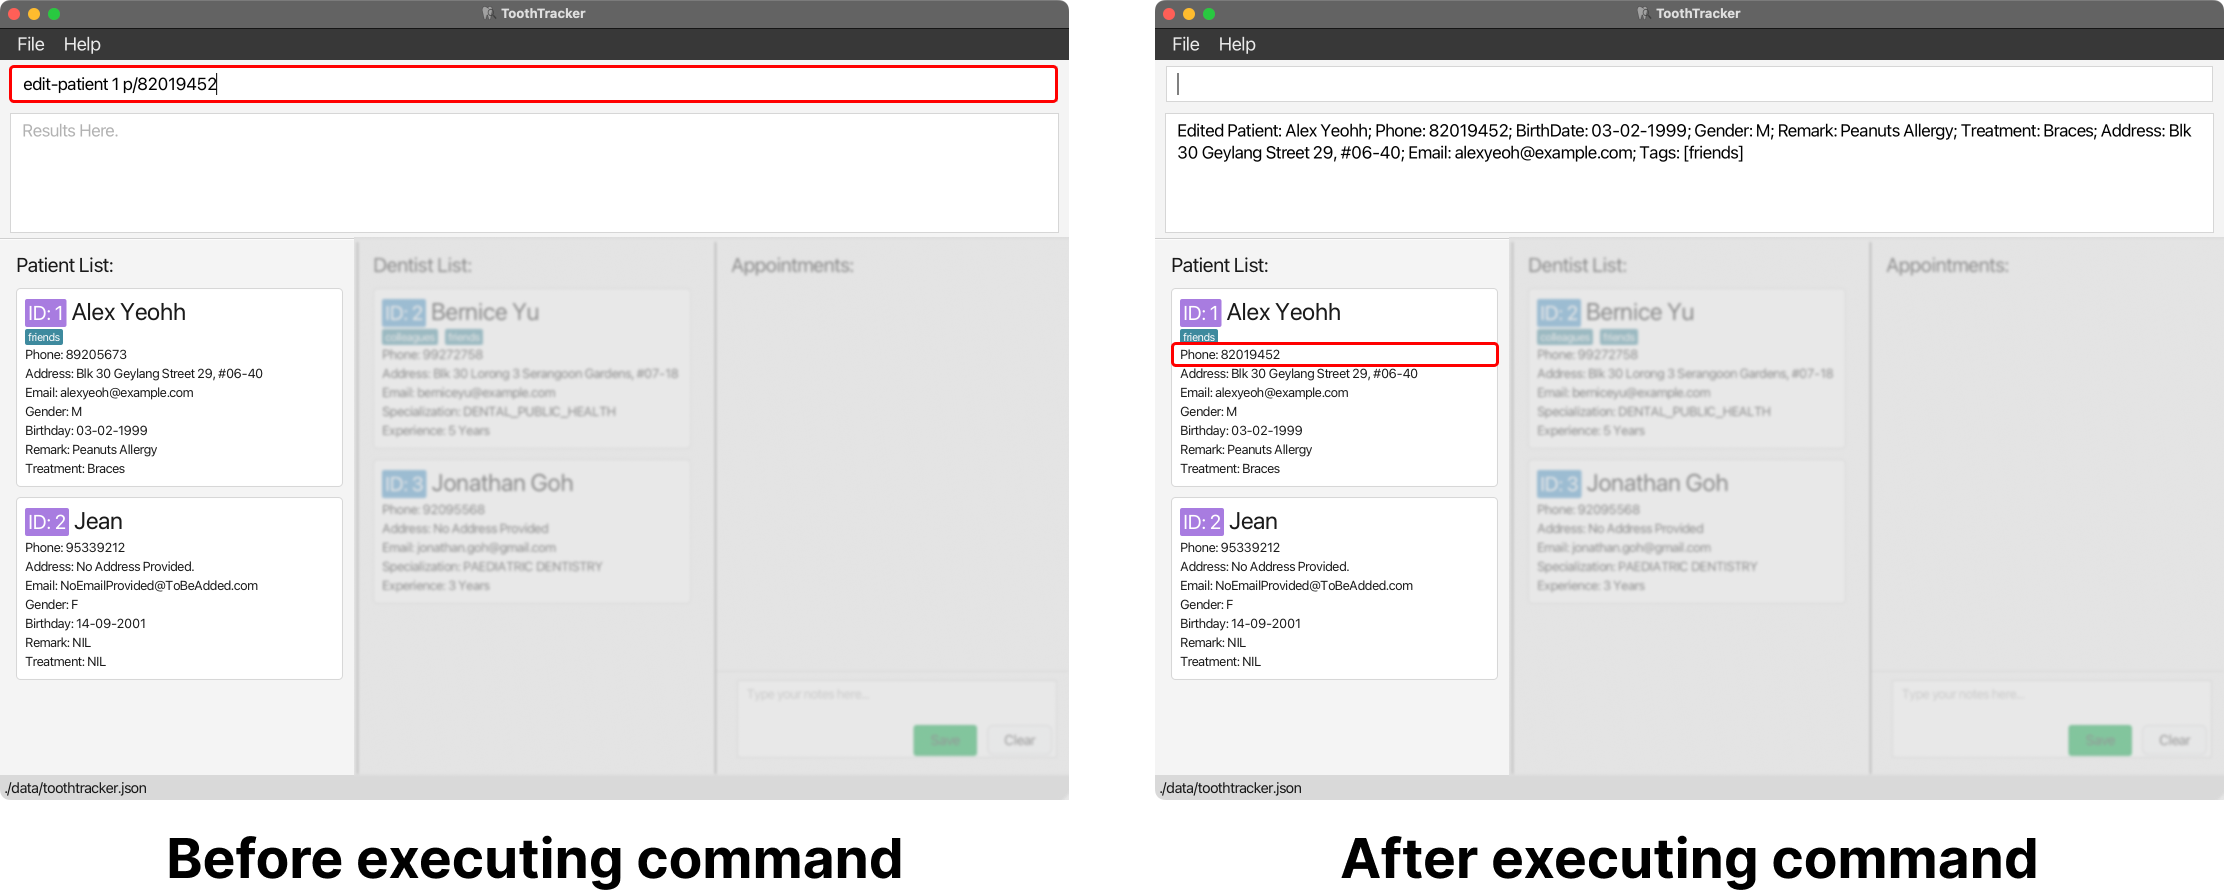Screen dimensions: 2224x891
Task: Click 'Treatment: Braces' in right window card
Action: [x=1230, y=468]
